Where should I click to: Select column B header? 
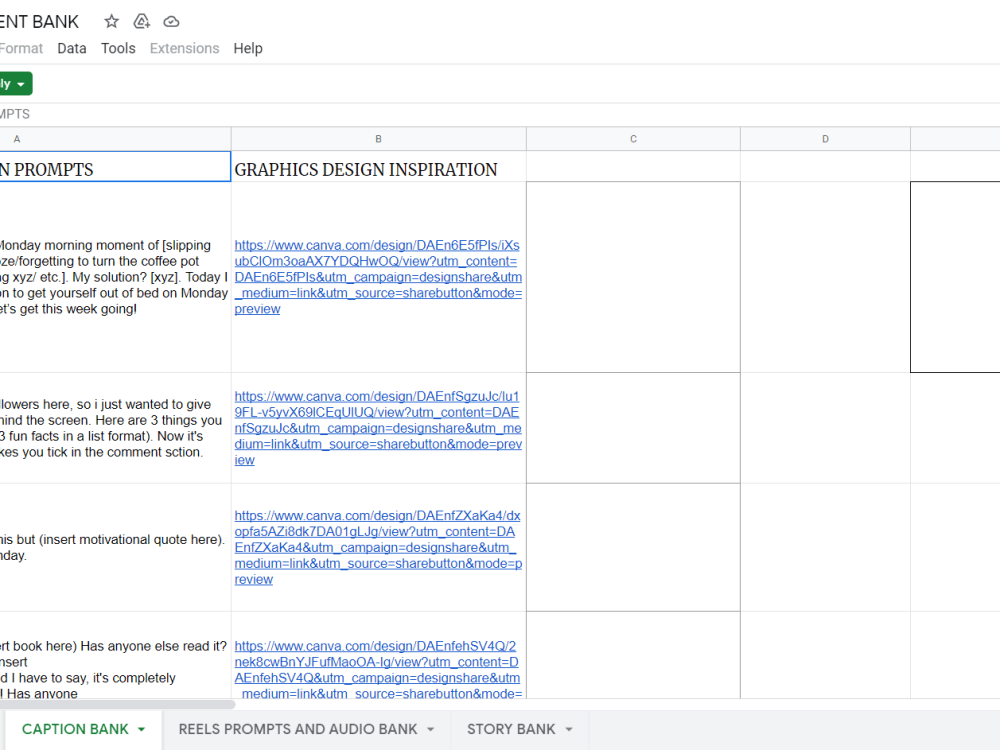tap(378, 139)
